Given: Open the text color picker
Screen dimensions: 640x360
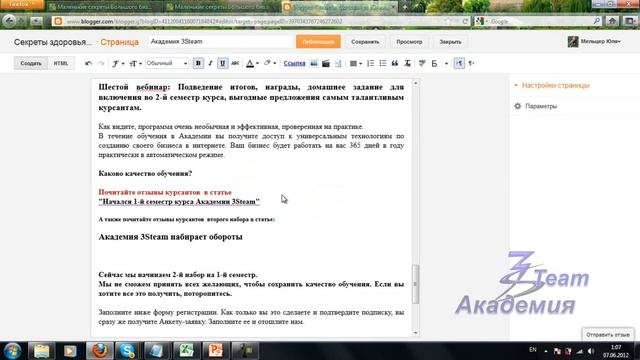Looking at the screenshot, I should point(252,63).
